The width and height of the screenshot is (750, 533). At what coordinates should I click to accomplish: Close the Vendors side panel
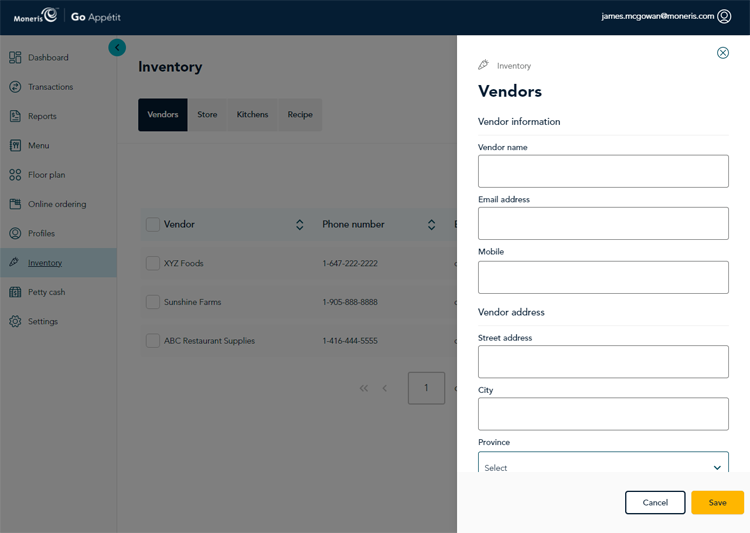[723, 53]
